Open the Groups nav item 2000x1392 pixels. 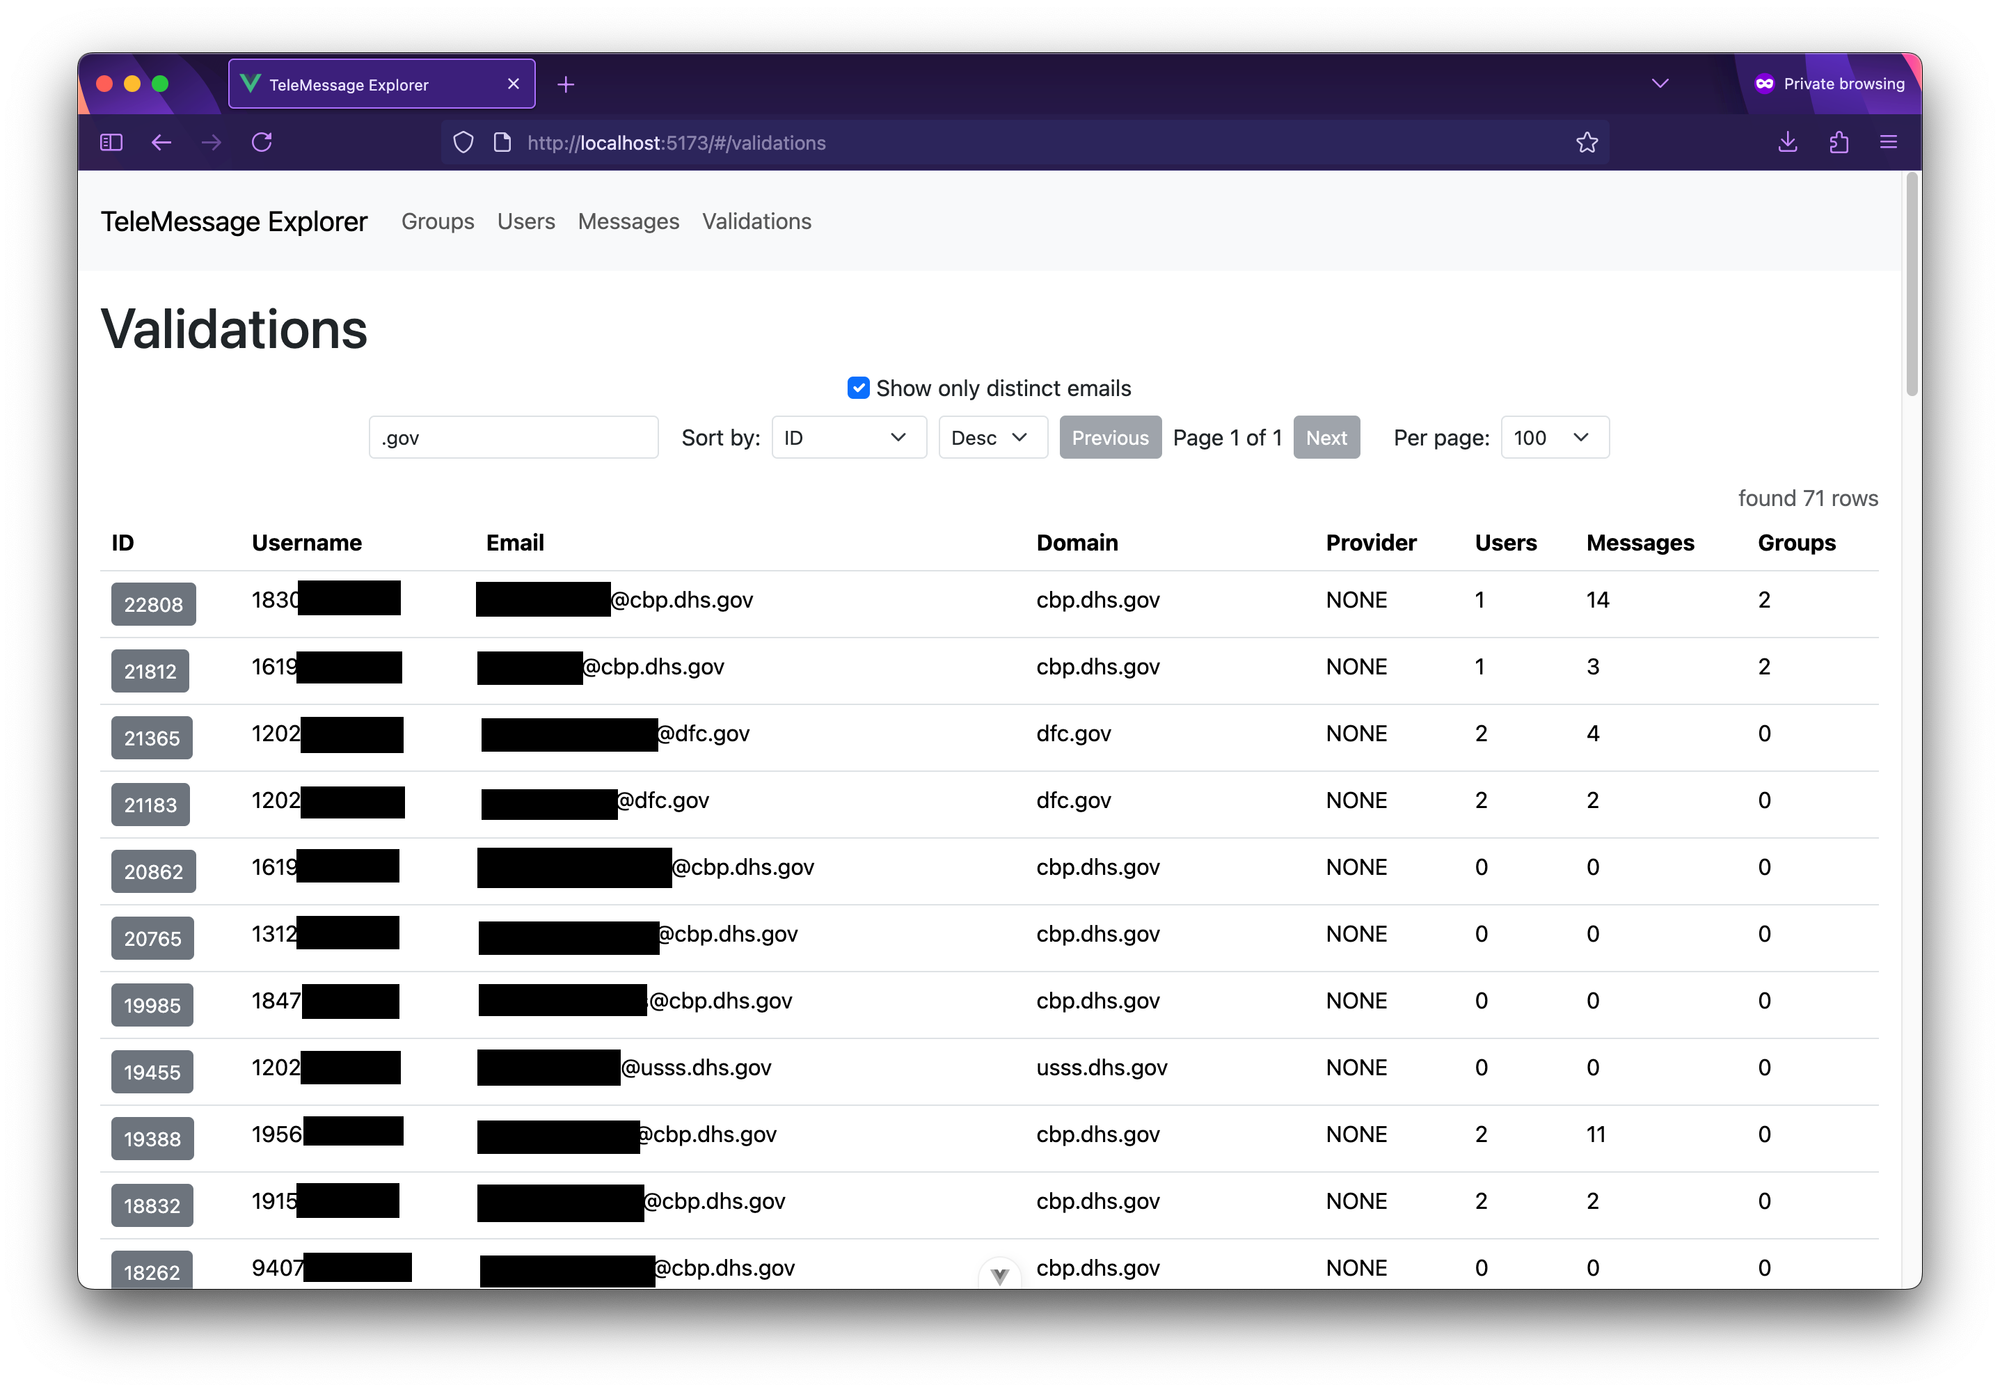[437, 221]
